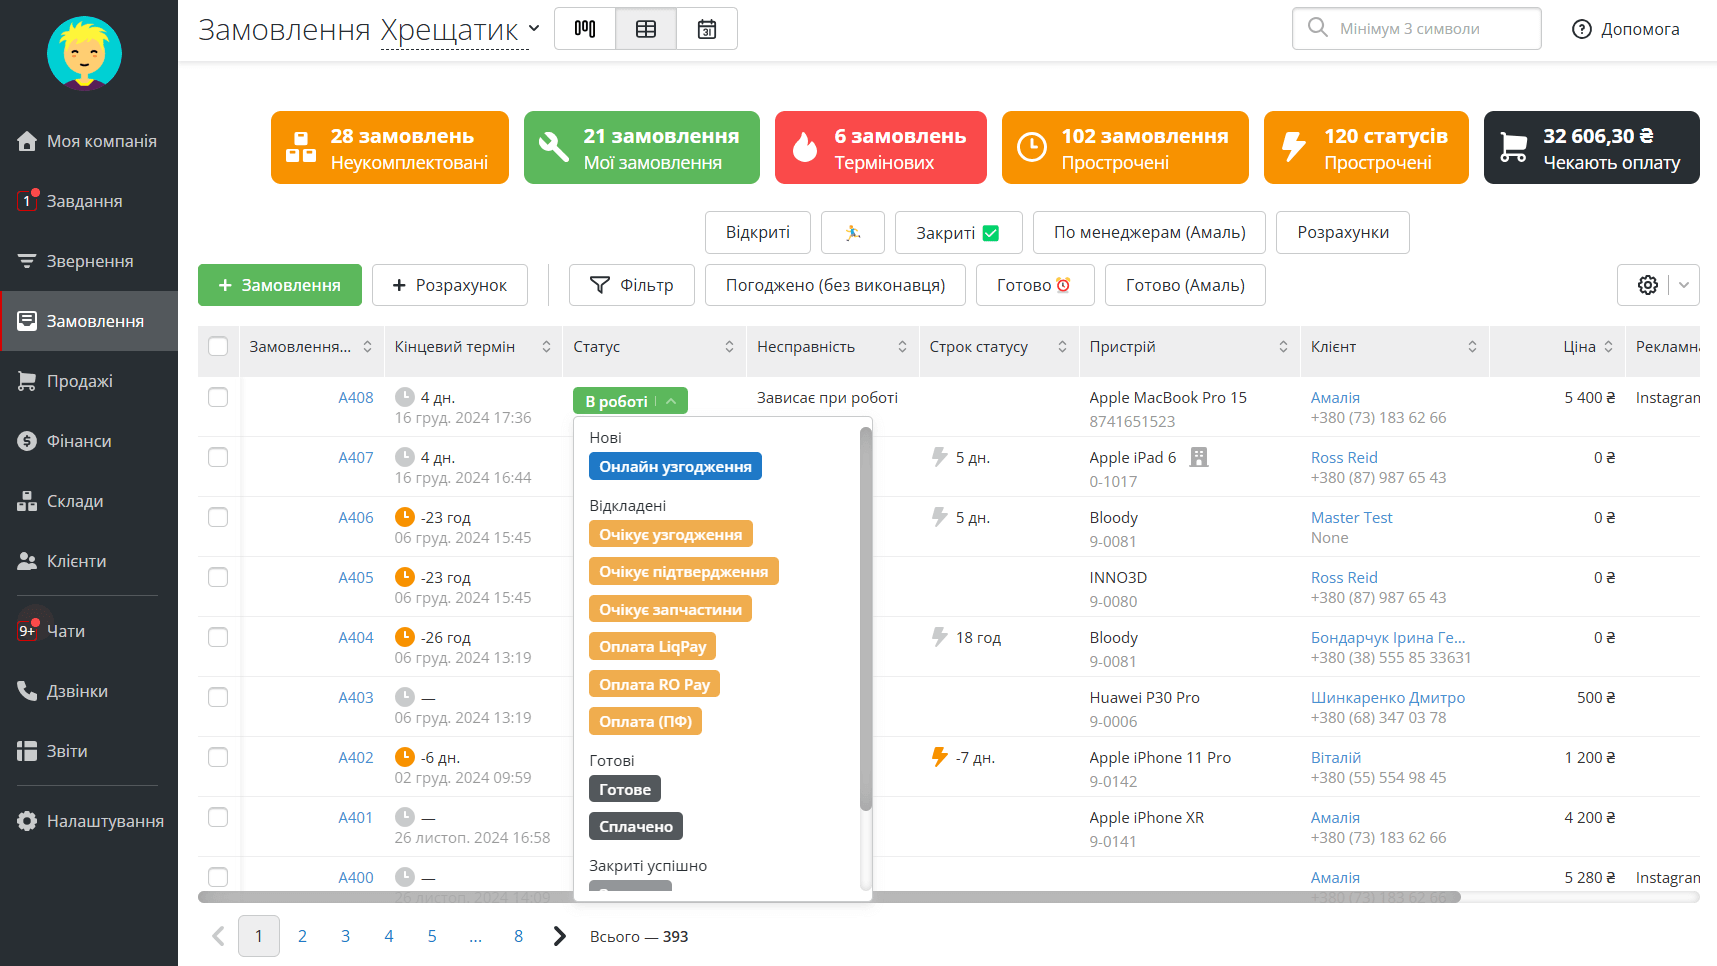The height and width of the screenshot is (966, 1717).
Task: Click + Розрахунок button
Action: point(450,285)
